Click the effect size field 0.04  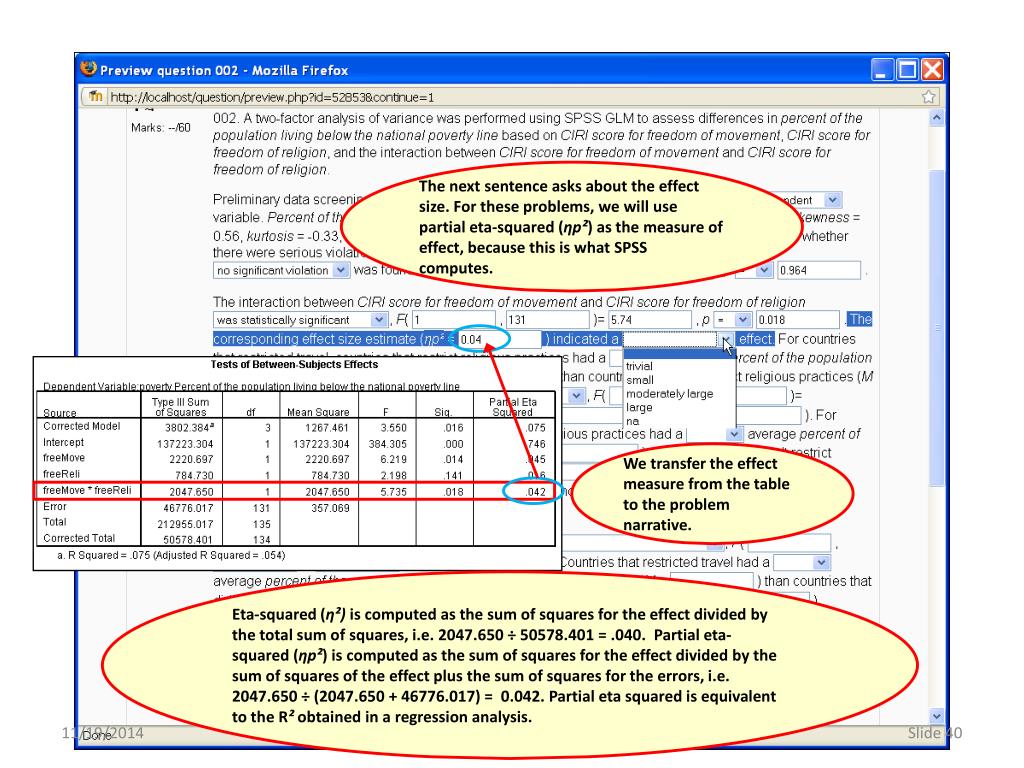click(500, 340)
